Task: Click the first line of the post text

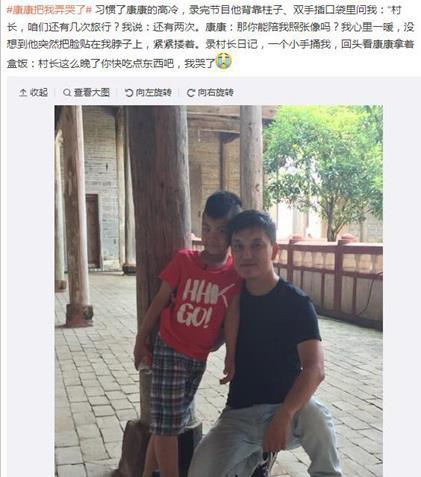Action: click(210, 10)
